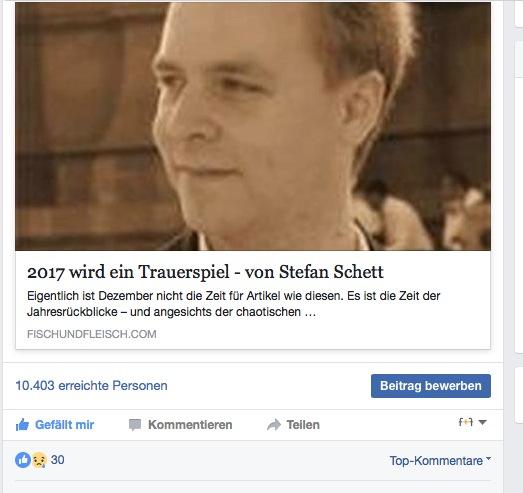Click the share arrow icon beside Teilen
523x493 pixels.
click(274, 425)
